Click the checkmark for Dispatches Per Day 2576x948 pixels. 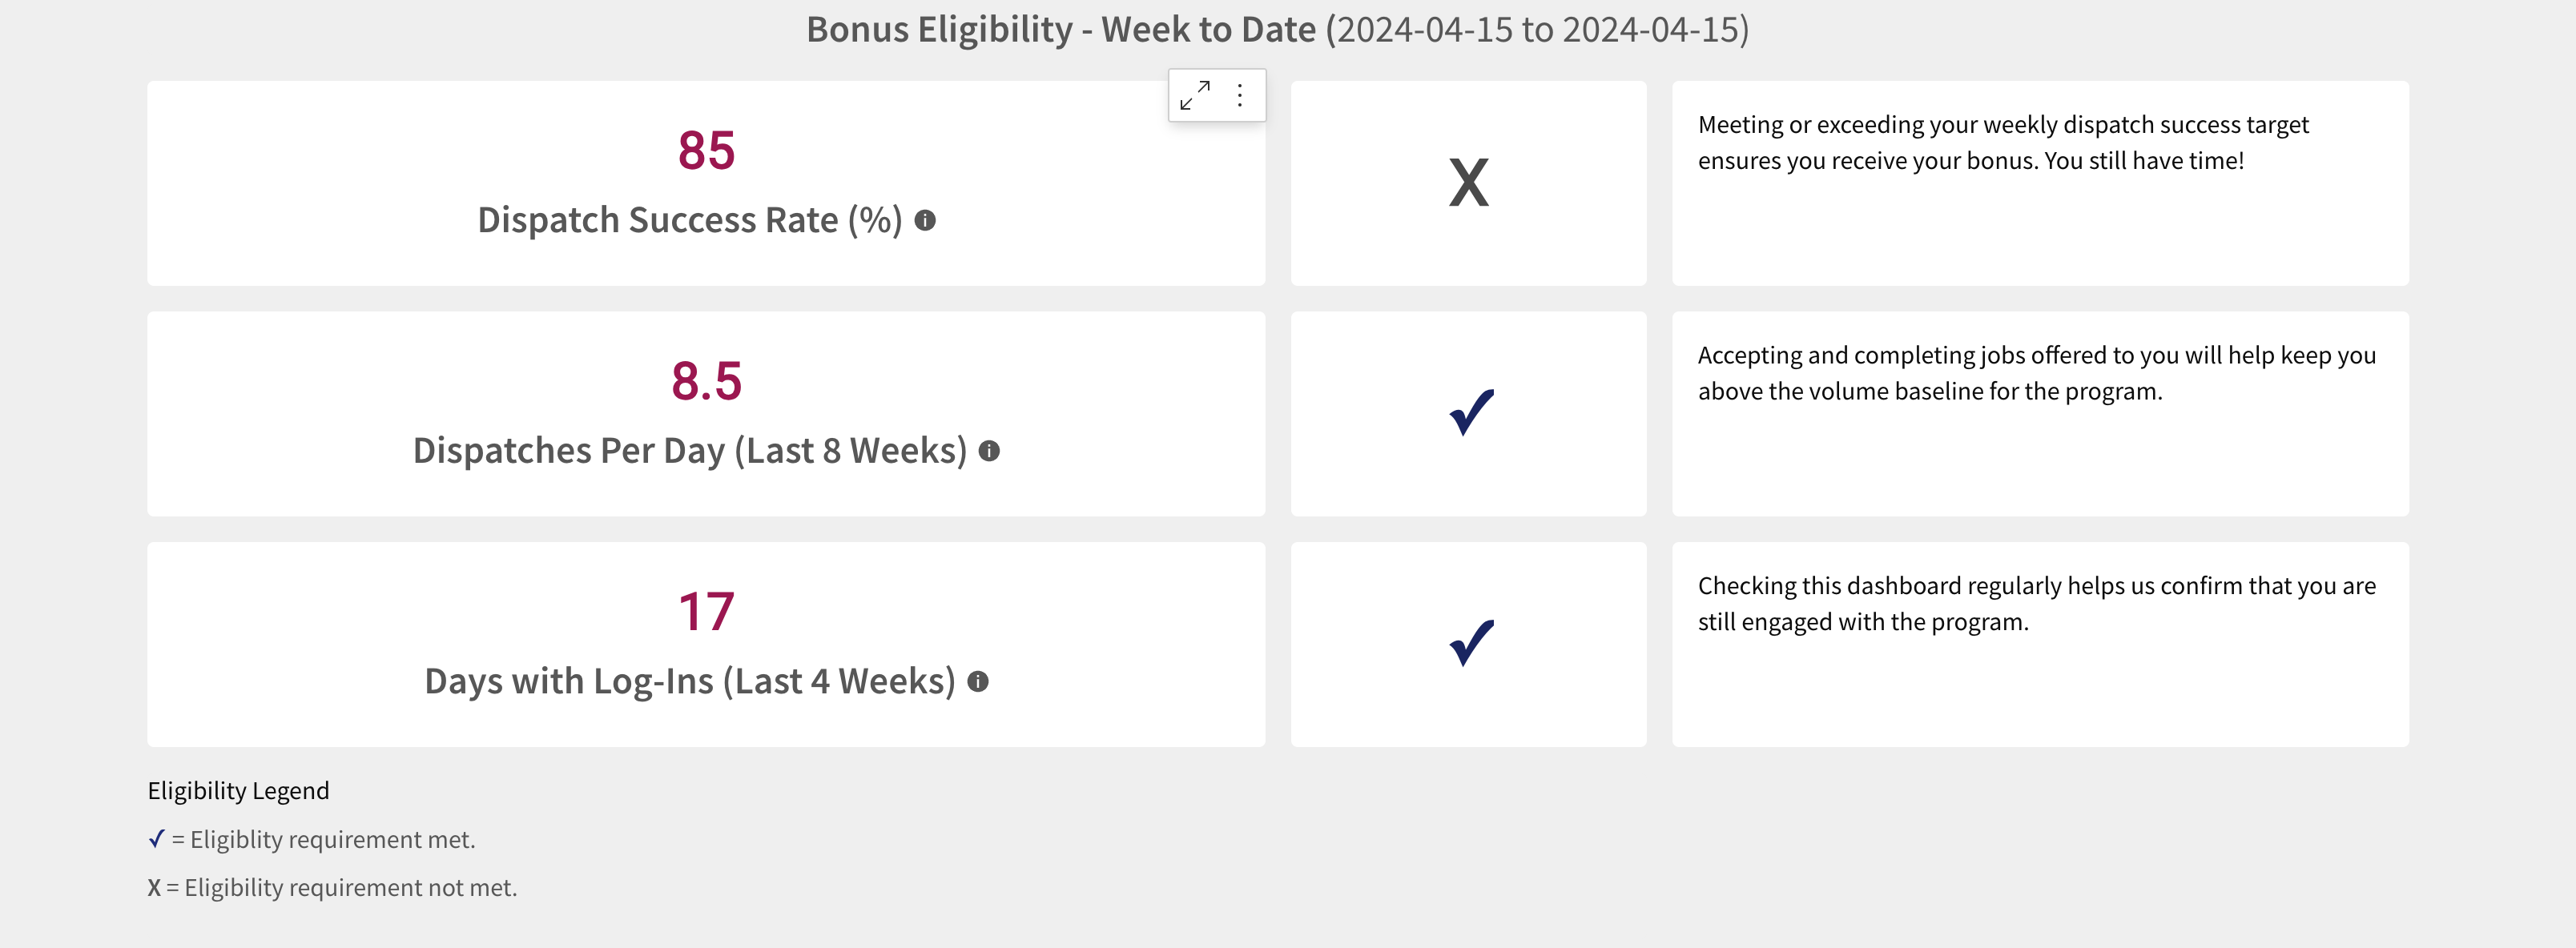(1471, 412)
